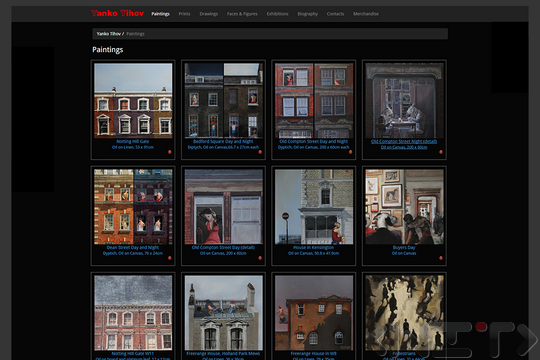The image size is (540, 360).
Task: Click the Notting Hill Gate title link
Action: [x=133, y=141]
